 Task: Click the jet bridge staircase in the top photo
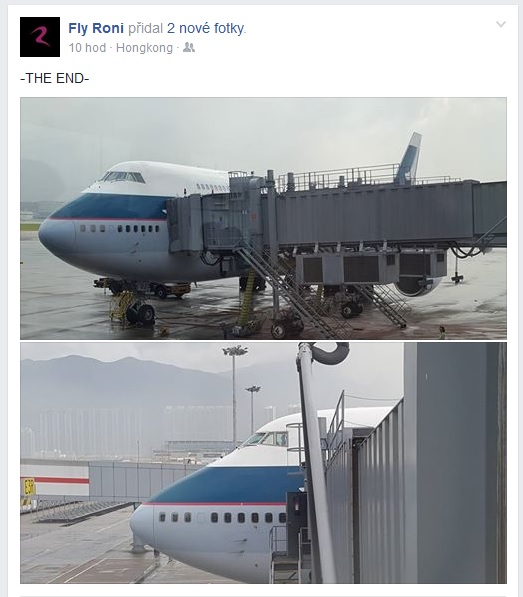pyautogui.click(x=291, y=287)
